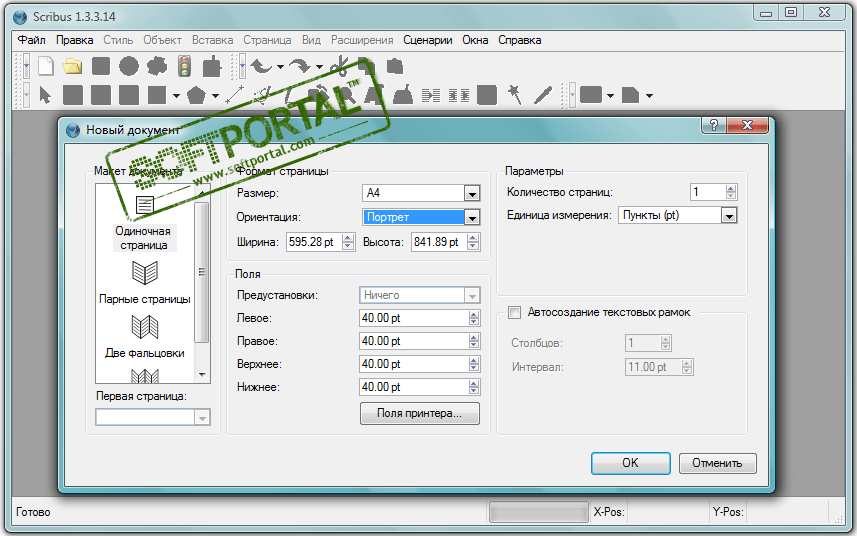Image resolution: width=857 pixels, height=536 pixels.
Task: Enable Автосоздание текстовых рамок checkbox
Action: (514, 312)
